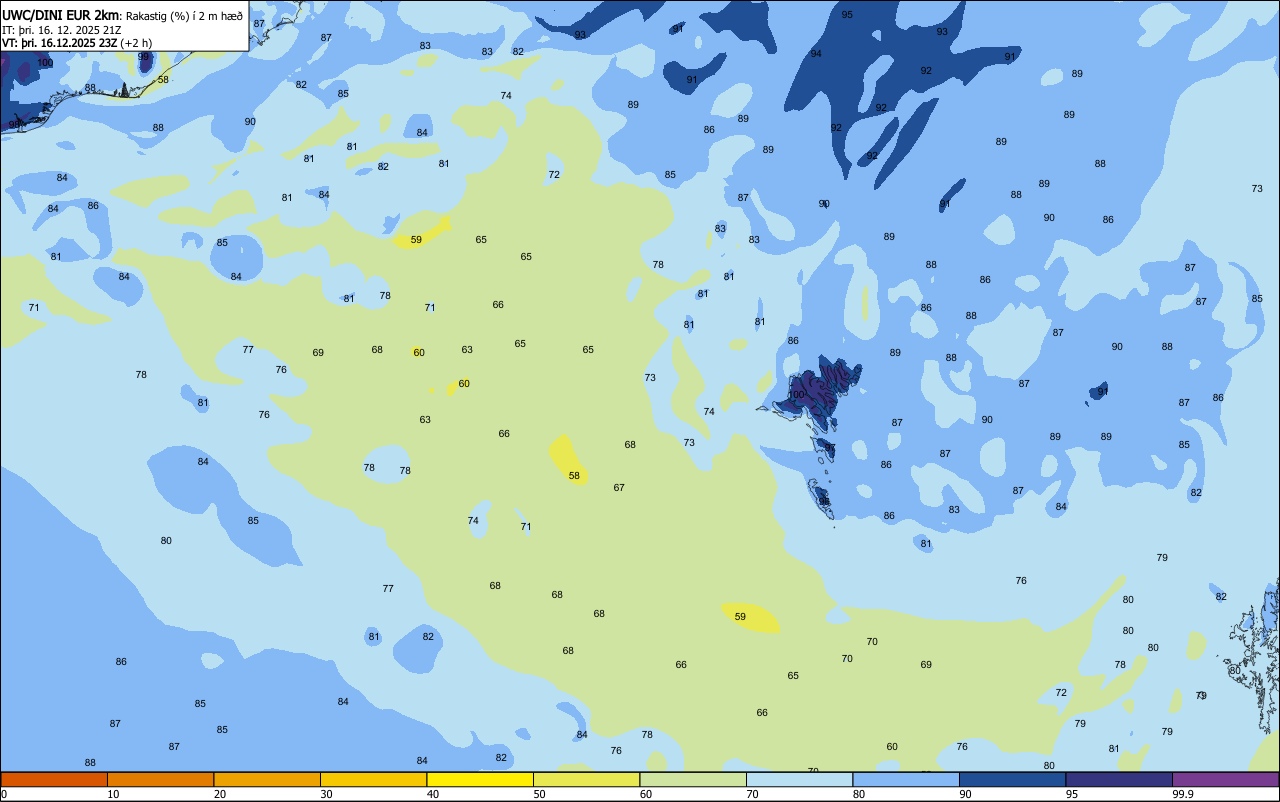The image size is (1280, 802).
Task: Click the legend scale tick label '0'
Action: [x=4, y=795]
